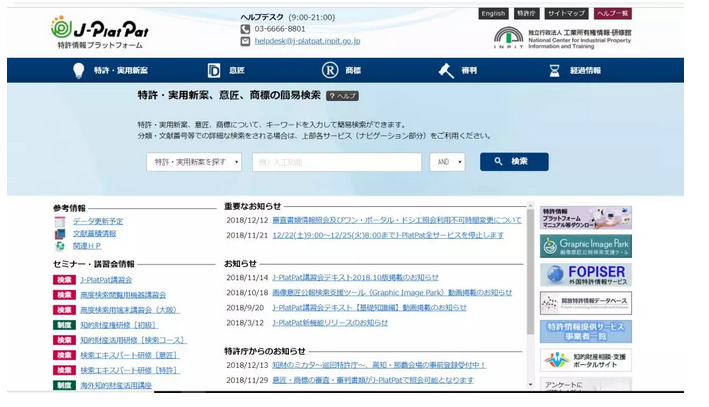Expand the 特許・実用新案を探す dropdown
This screenshot has height=407, width=709.
pos(194,162)
